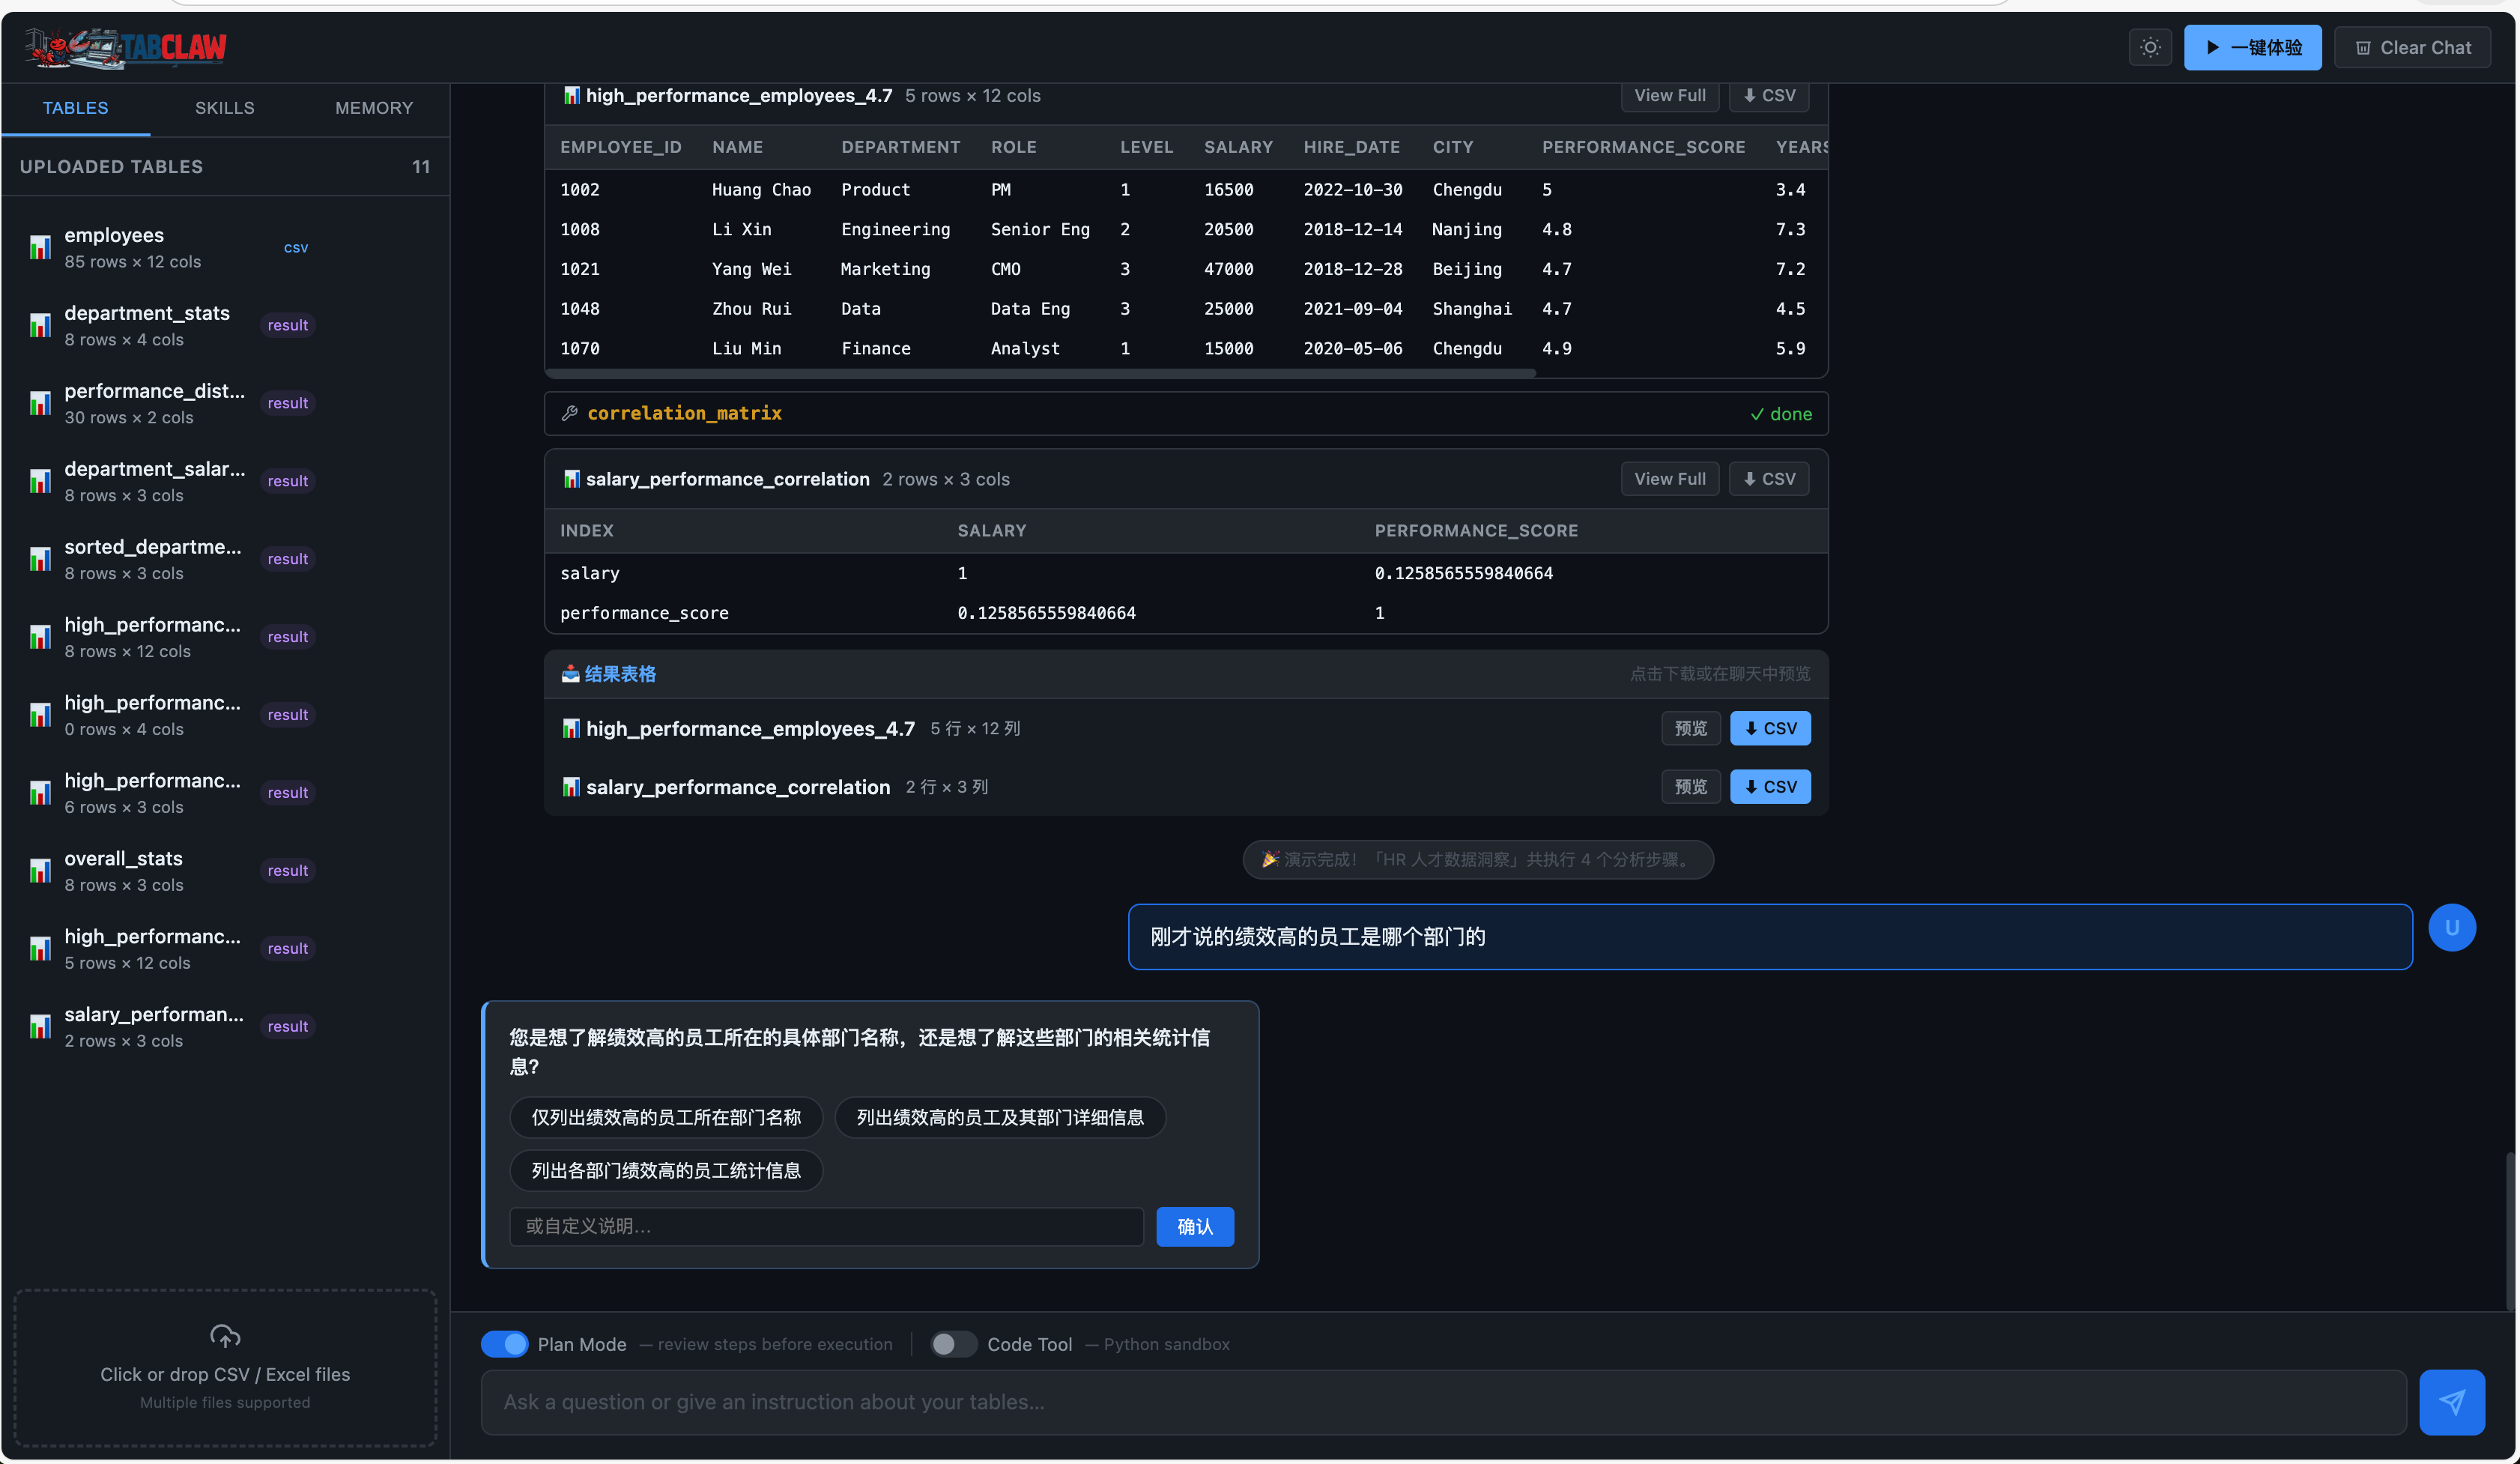Open department_stats result table in sidebar
This screenshot has width=2520, height=1464.
coord(147,325)
